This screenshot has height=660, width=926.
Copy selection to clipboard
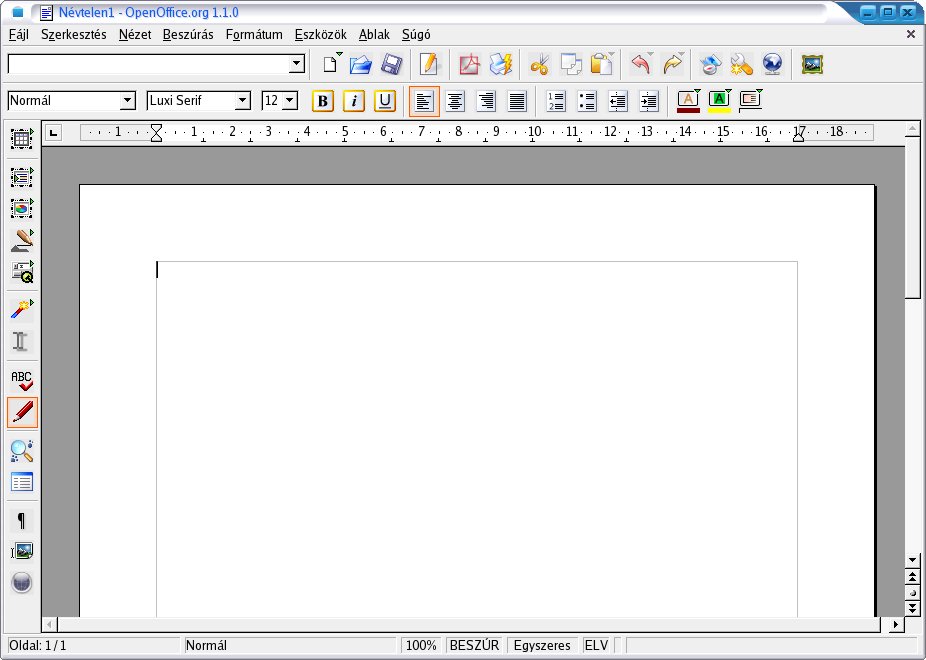point(570,64)
